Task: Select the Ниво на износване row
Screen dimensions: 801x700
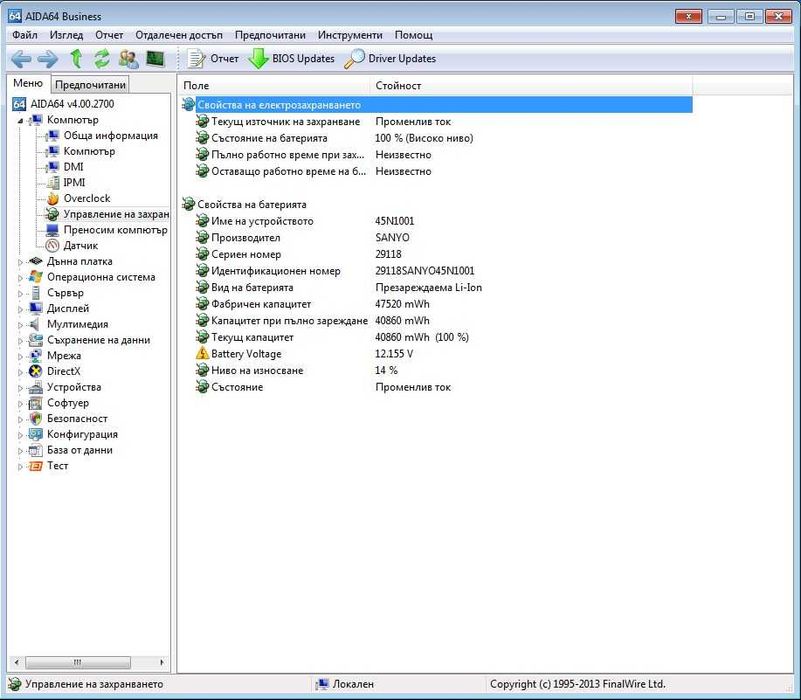Action: coord(437,370)
